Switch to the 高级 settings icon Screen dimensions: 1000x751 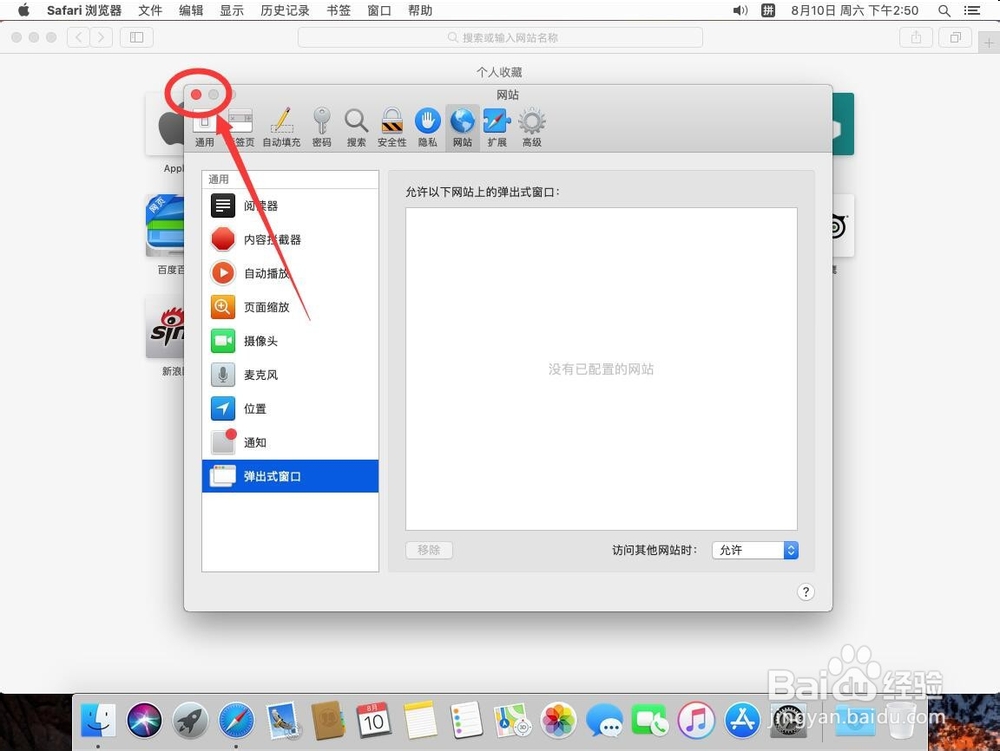point(531,124)
